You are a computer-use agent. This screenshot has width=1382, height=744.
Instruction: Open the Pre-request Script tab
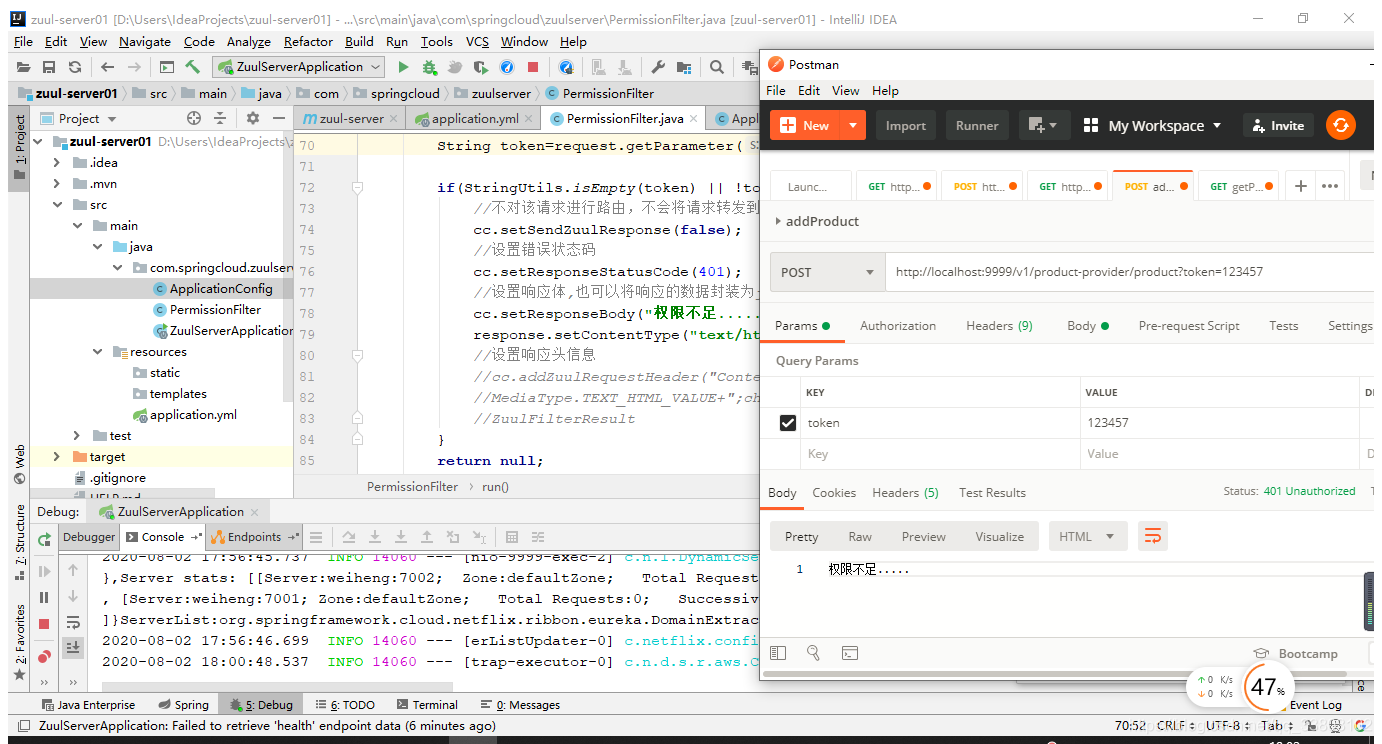click(x=1189, y=325)
